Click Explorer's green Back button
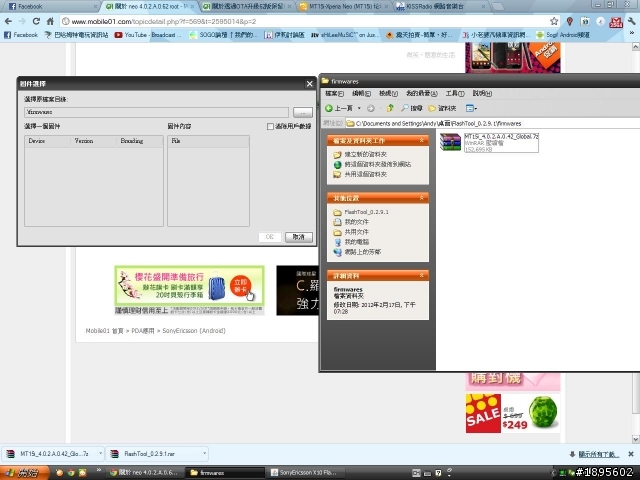 click(339, 108)
